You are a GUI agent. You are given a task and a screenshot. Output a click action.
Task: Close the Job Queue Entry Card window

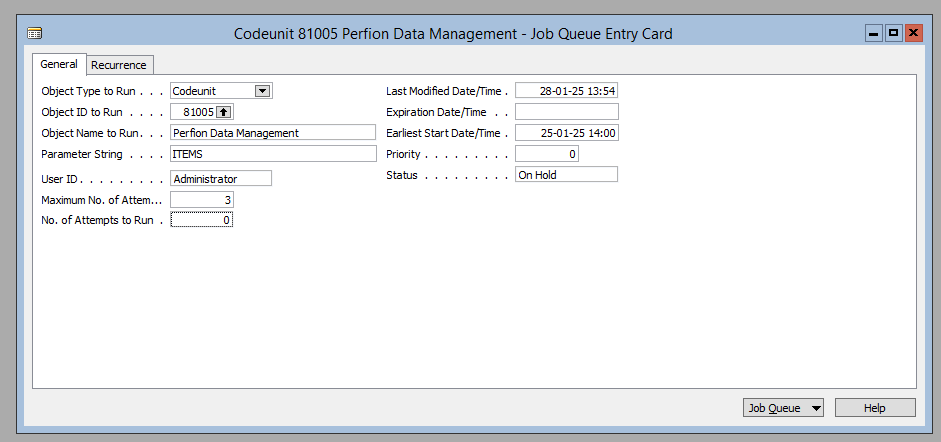click(x=914, y=34)
